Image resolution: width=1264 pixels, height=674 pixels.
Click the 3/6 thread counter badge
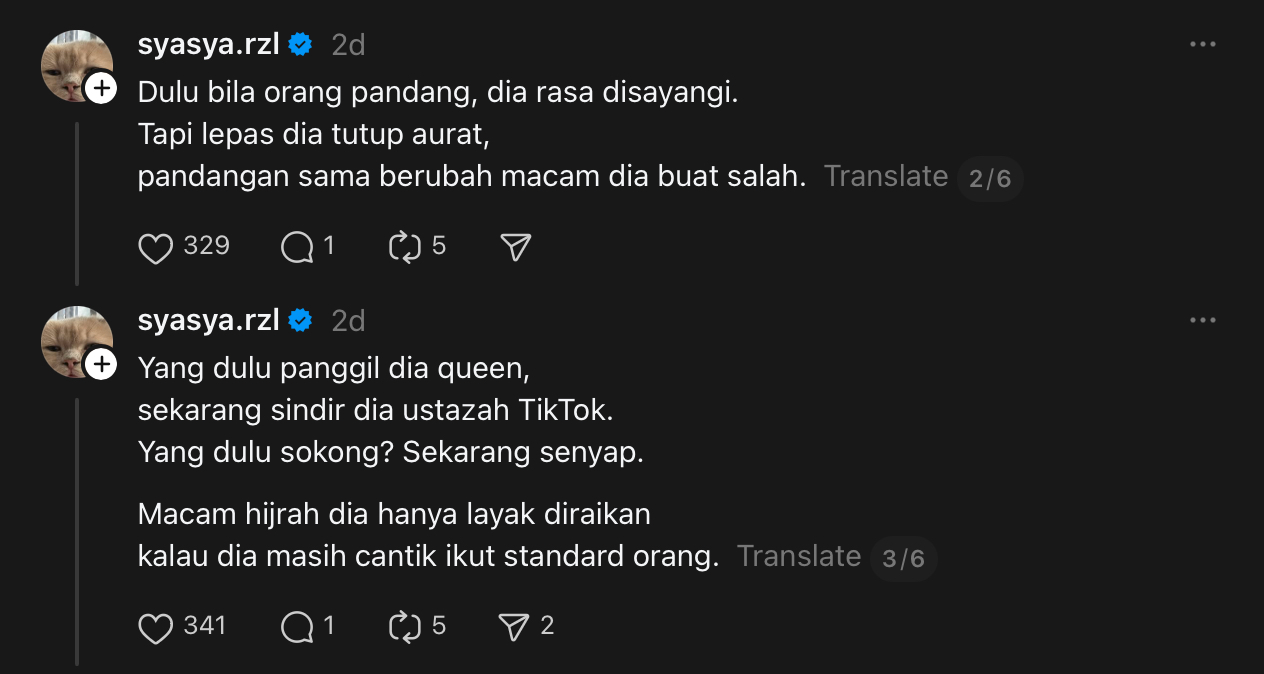[903, 559]
